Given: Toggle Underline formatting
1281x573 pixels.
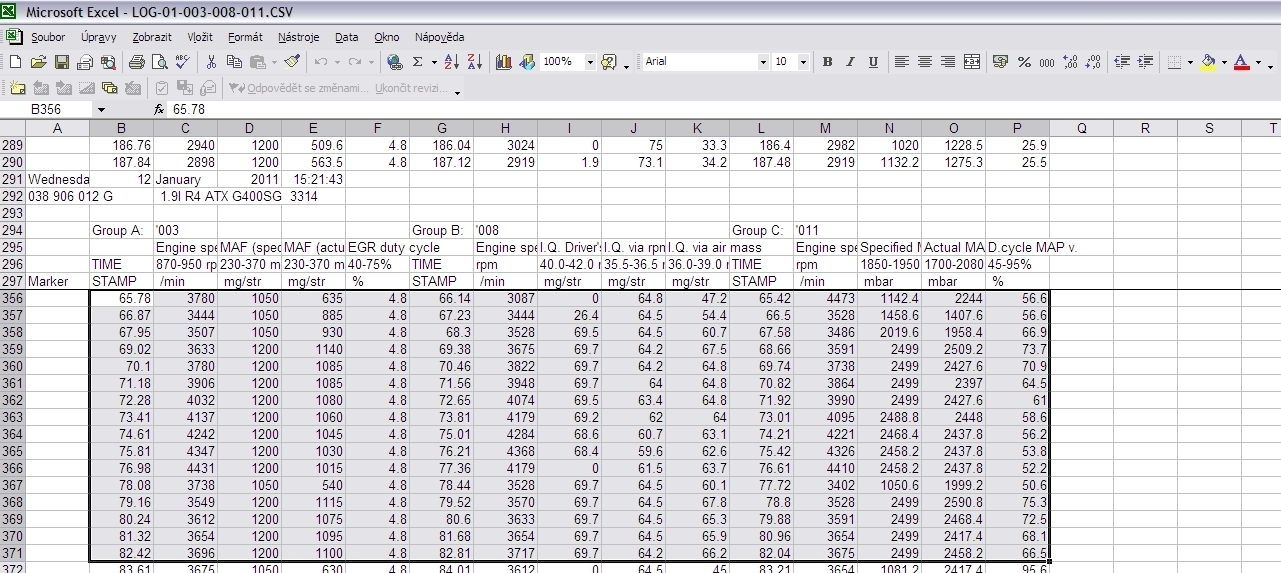Looking at the screenshot, I should (x=873, y=62).
